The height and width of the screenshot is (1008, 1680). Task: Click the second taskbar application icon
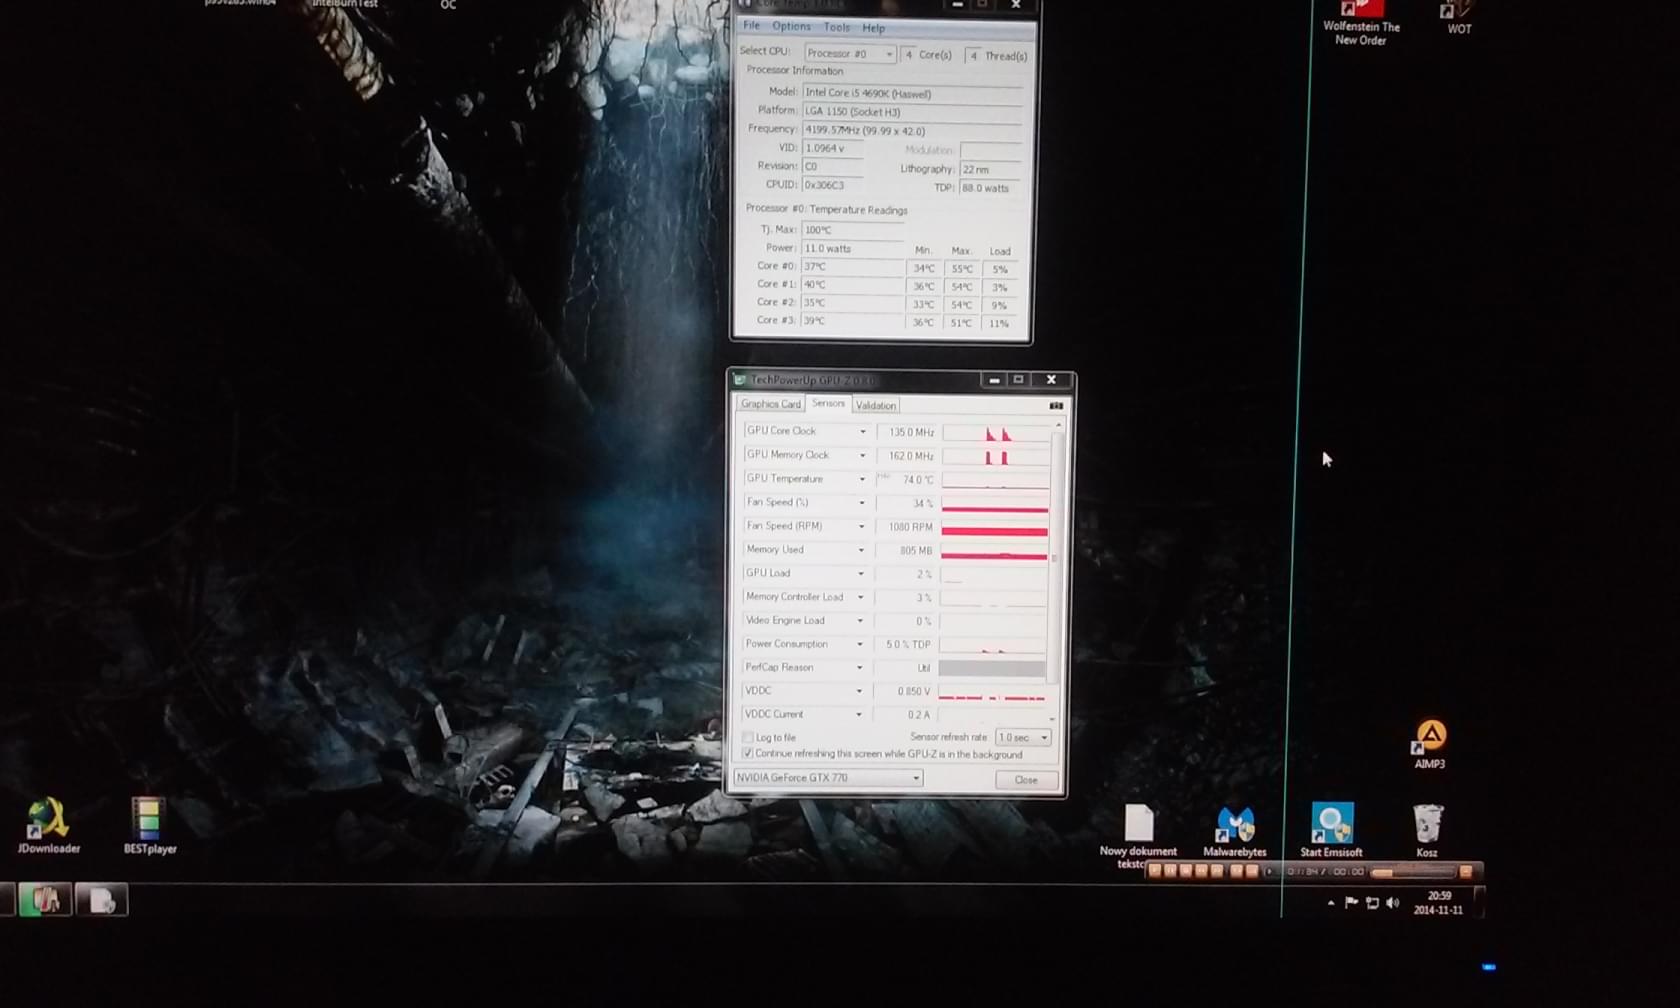click(101, 900)
